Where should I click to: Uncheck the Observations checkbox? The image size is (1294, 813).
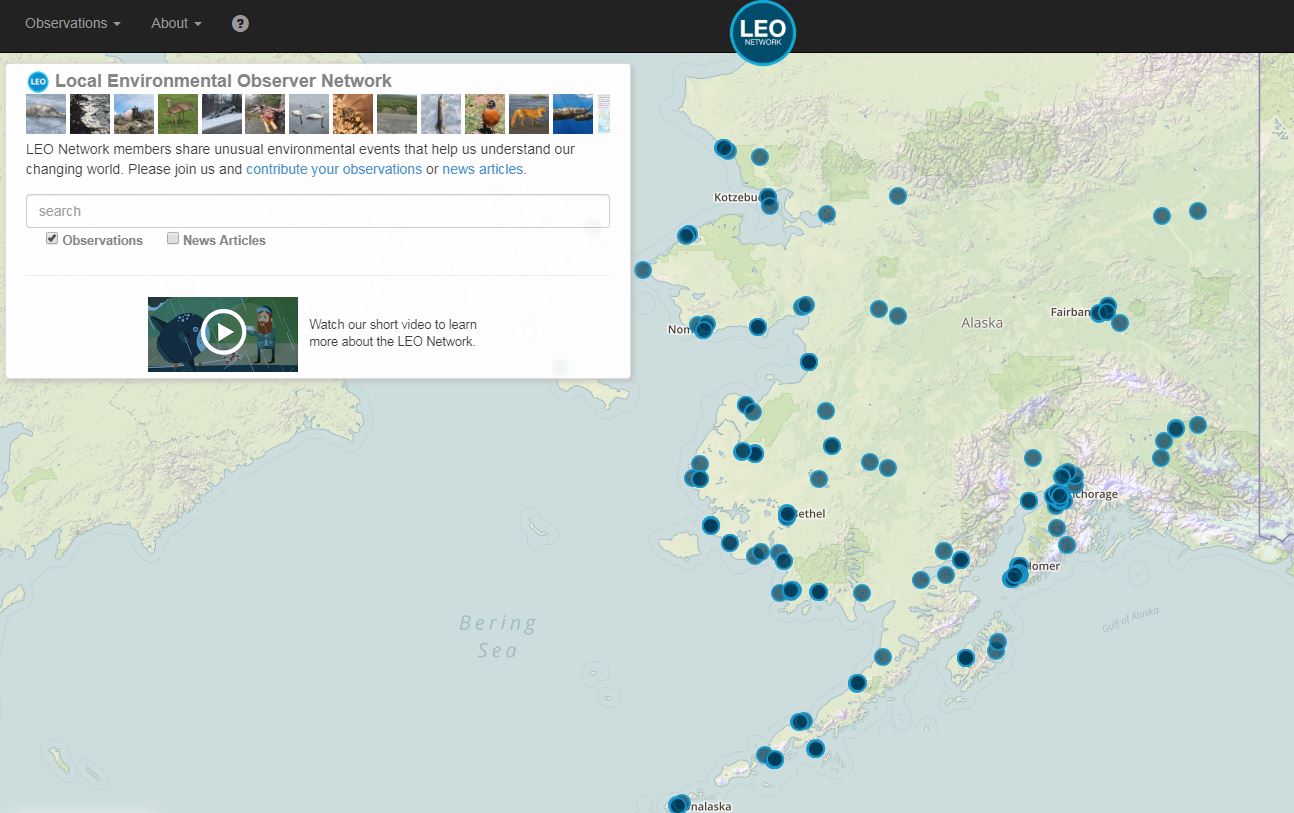[51, 238]
